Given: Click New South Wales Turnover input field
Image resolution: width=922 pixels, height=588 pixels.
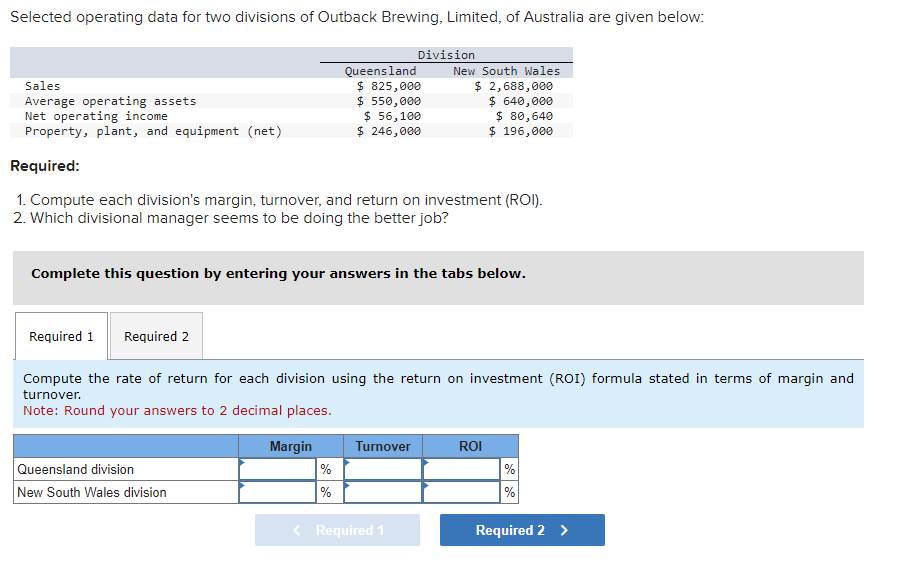Looking at the screenshot, I should tap(382, 491).
